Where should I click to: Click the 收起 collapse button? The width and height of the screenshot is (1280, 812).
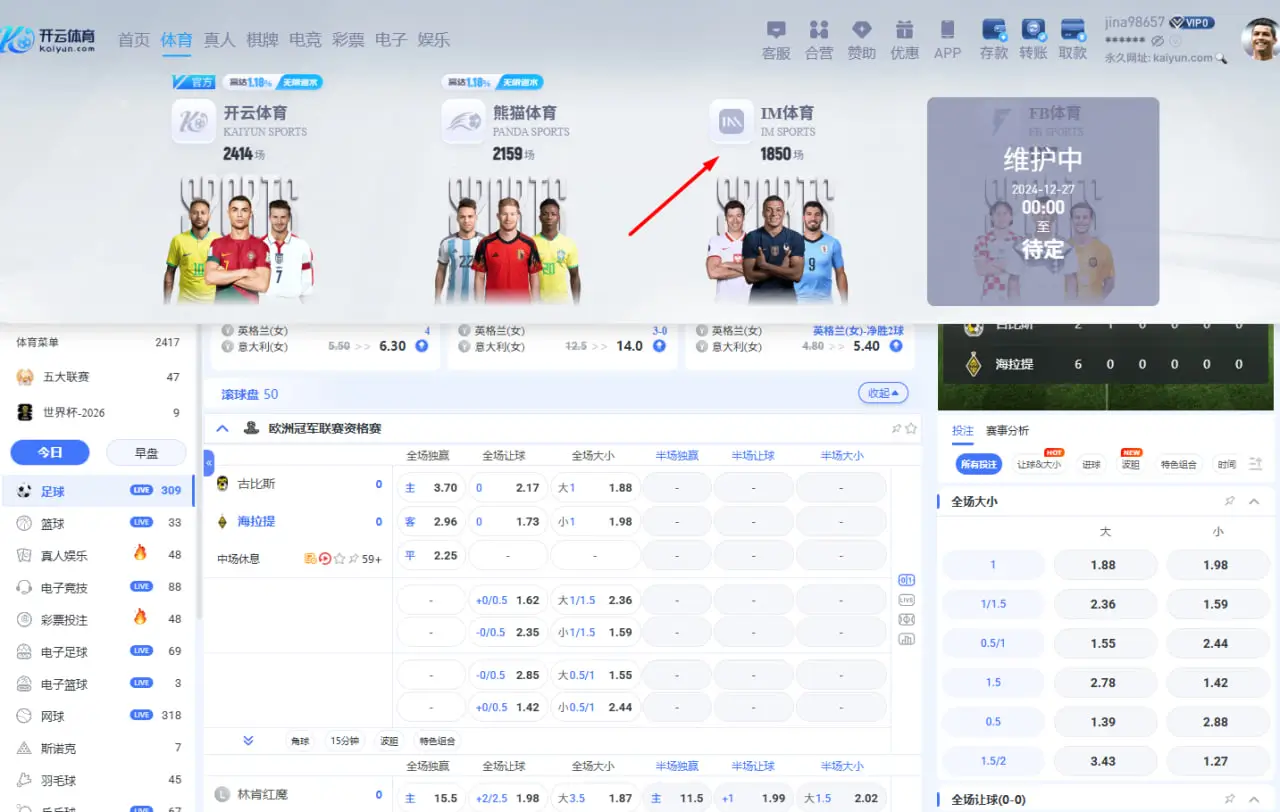click(883, 393)
